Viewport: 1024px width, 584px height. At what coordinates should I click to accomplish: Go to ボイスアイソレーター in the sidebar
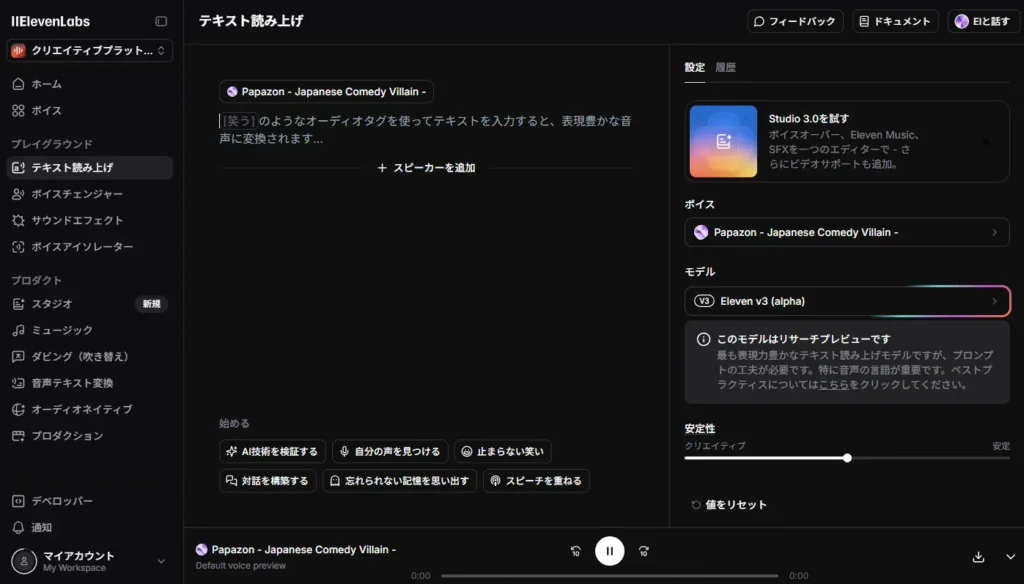82,247
